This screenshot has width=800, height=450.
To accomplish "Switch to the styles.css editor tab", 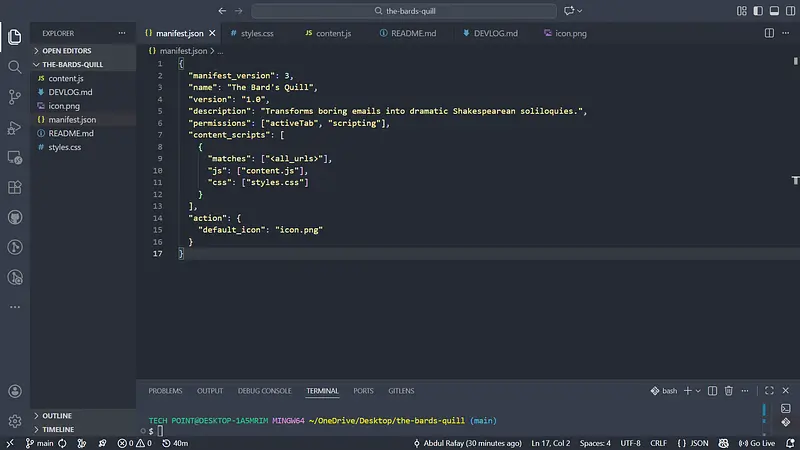I will click(x=257, y=33).
